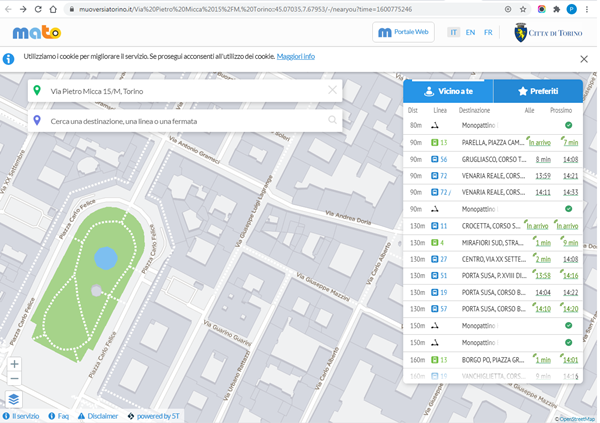The image size is (600, 423).
Task: Open the Maggiori info cookie link
Action: point(295,57)
